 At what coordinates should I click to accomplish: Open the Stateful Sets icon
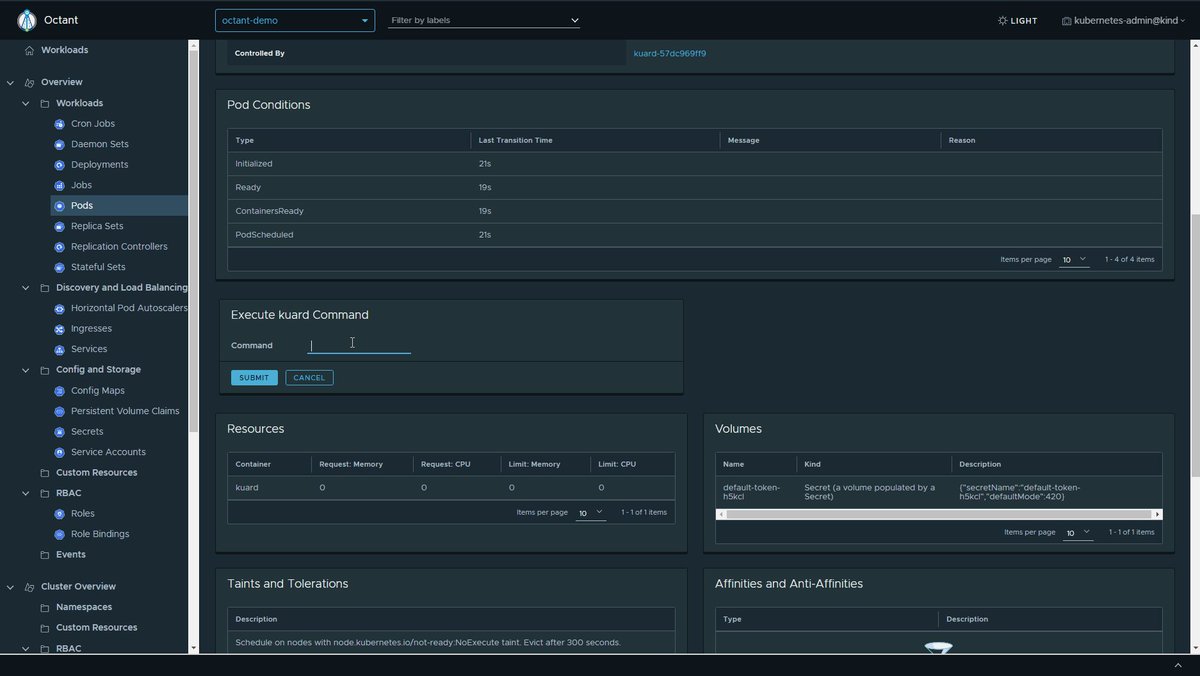pos(60,267)
